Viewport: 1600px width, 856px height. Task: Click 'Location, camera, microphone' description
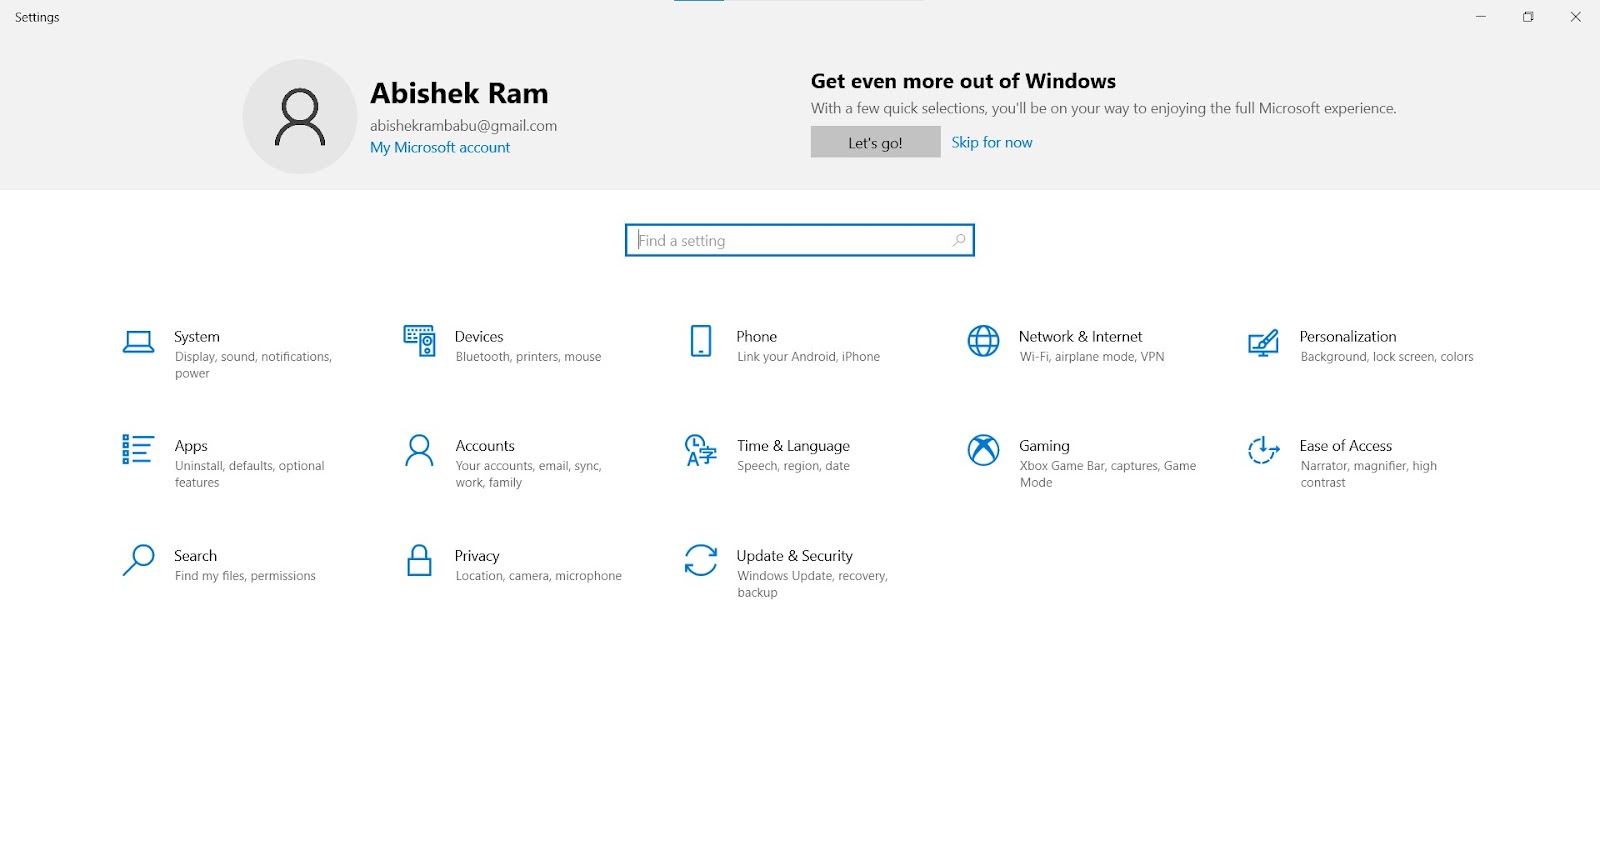[x=538, y=576]
